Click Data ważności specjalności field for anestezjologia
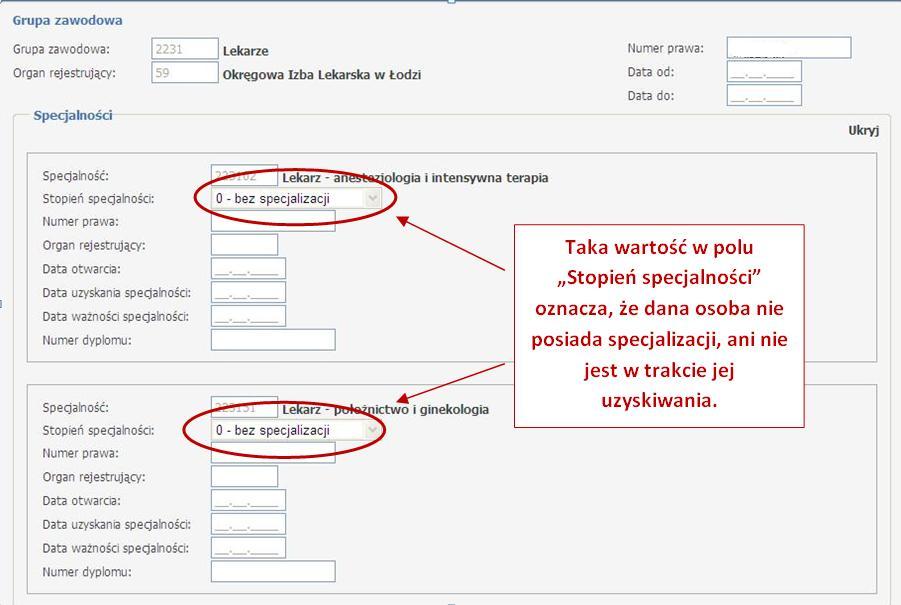901x605 pixels. [248, 317]
